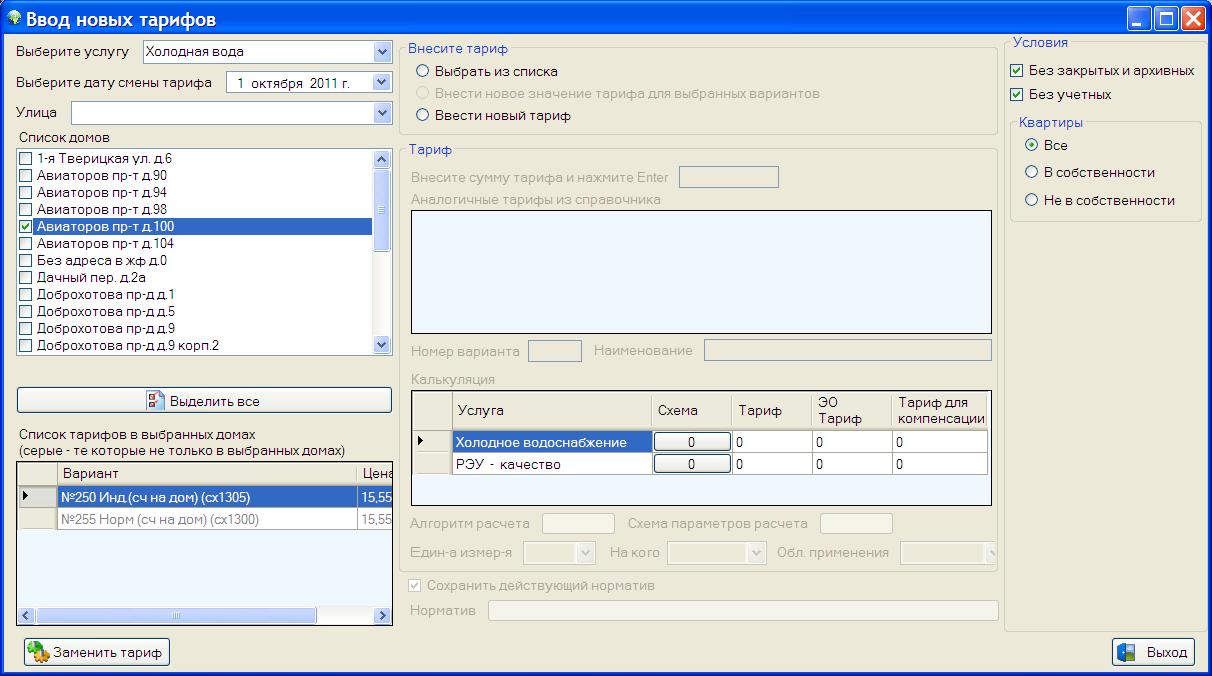This screenshot has width=1212, height=676.
Task: Expand the tariff change date picker
Action: click(381, 83)
